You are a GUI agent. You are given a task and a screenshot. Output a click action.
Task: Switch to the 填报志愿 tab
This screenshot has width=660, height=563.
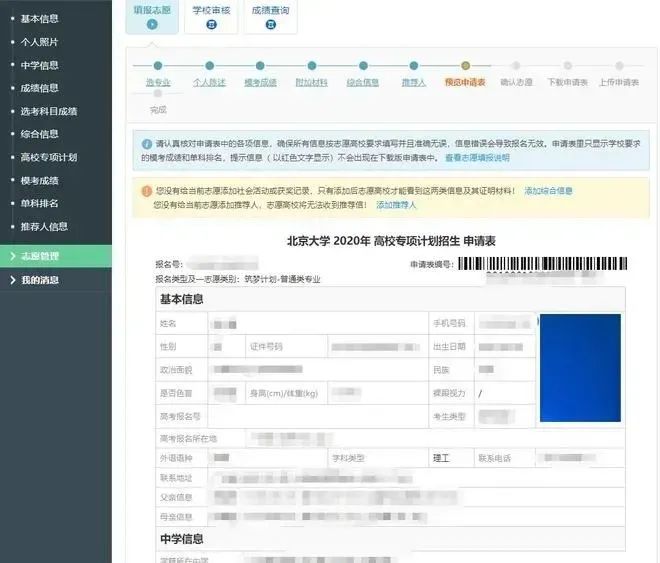point(152,17)
